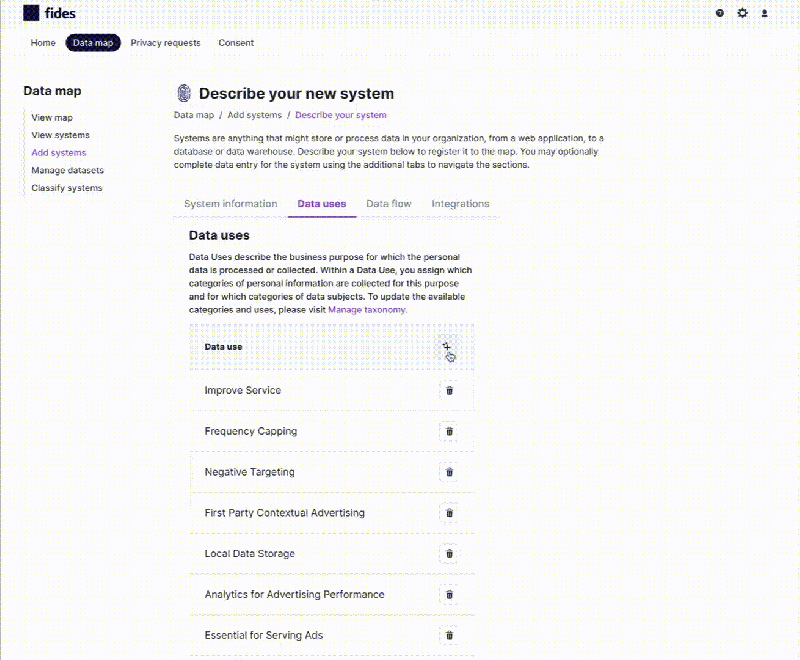Click Add systems in the breadcrumb trail
The width and height of the screenshot is (800, 660).
pos(253,114)
